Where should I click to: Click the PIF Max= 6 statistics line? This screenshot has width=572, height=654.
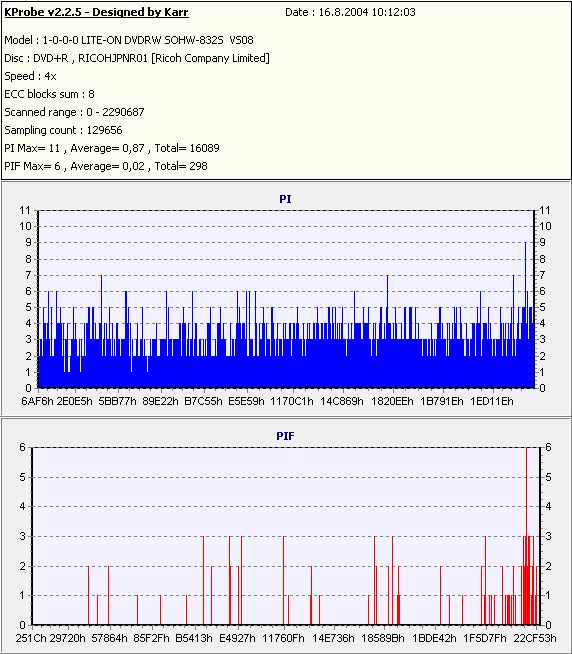106,166
